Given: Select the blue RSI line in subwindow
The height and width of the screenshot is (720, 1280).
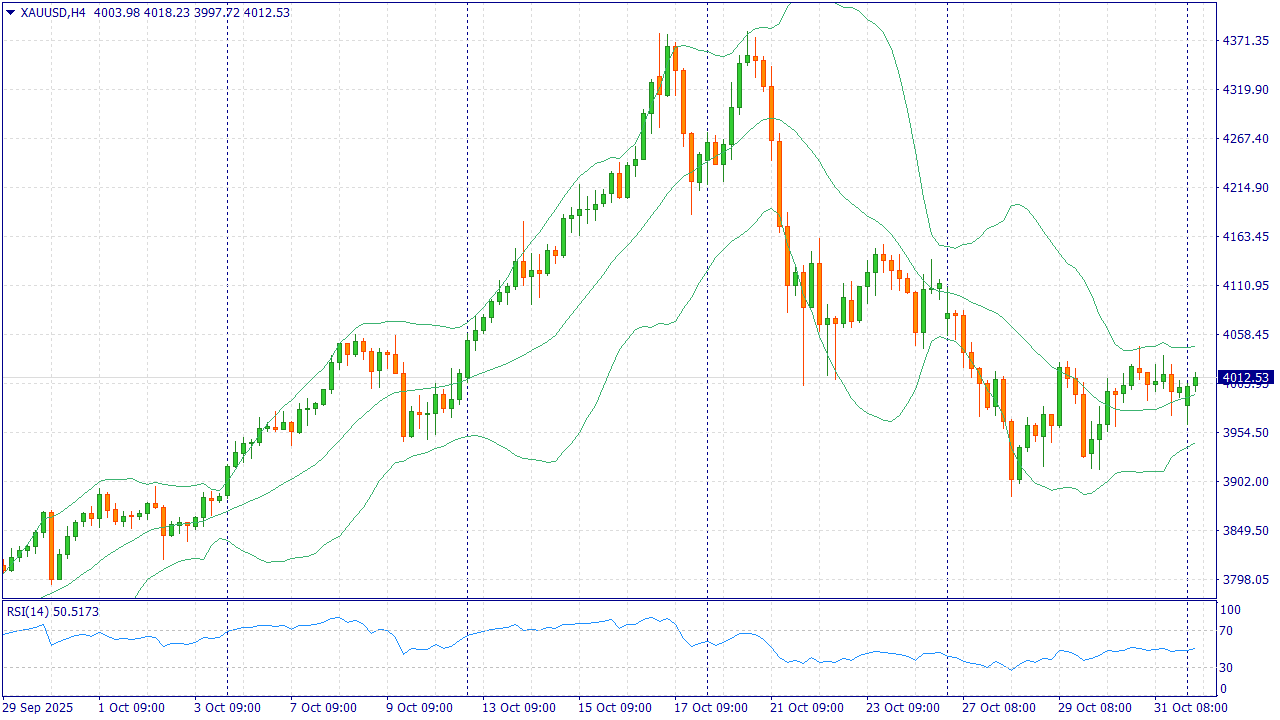Looking at the screenshot, I should tap(600, 624).
